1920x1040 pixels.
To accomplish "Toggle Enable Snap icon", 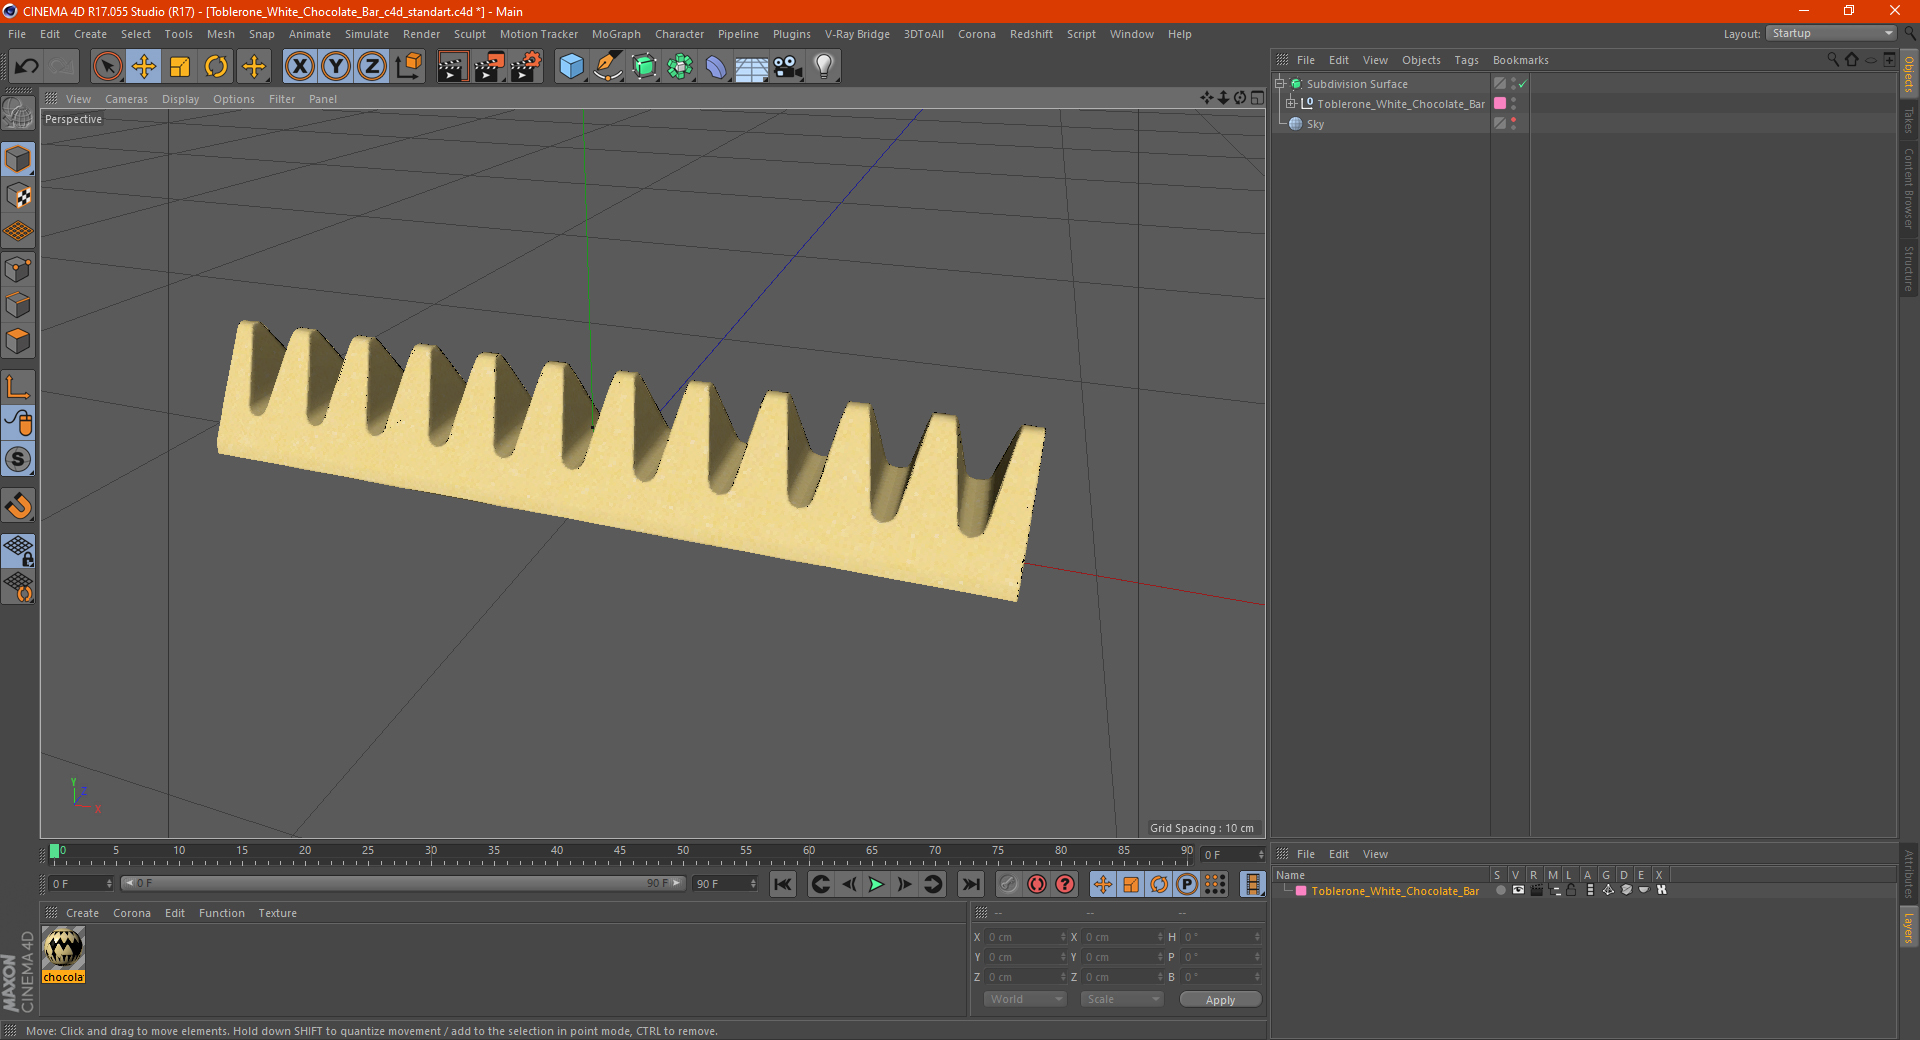I will tap(18, 505).
